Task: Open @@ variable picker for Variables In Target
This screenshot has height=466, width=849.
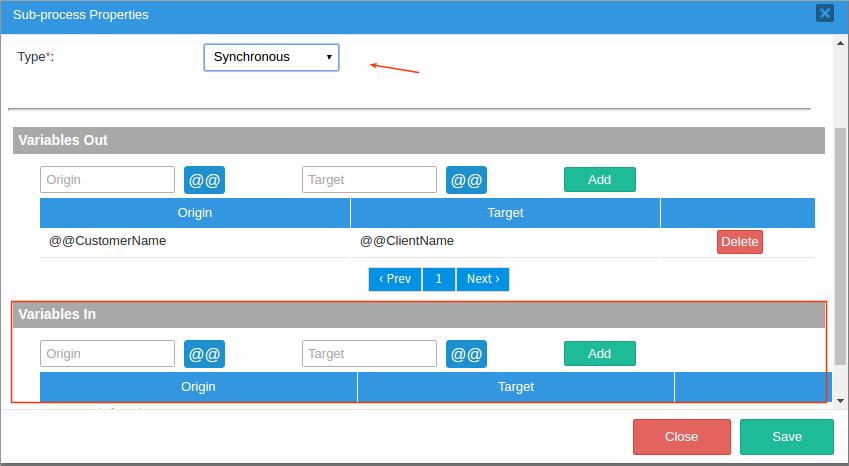Action: [466, 354]
